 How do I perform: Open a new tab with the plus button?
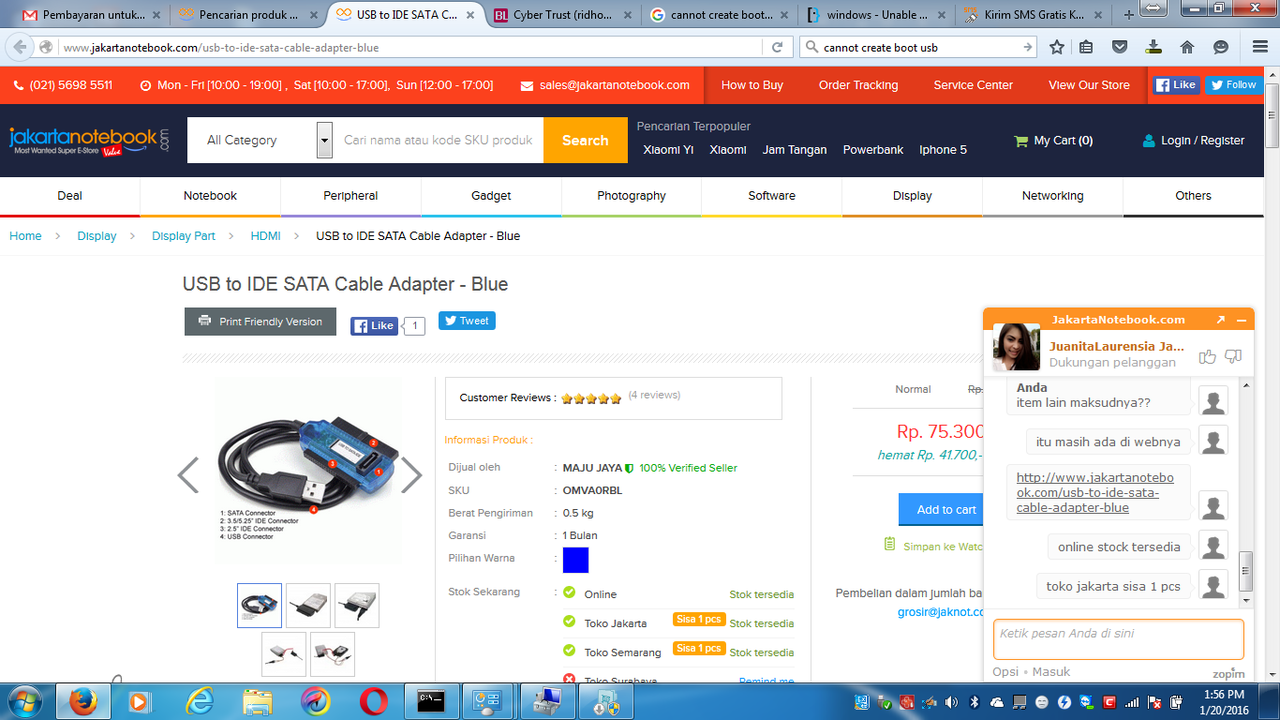[x=1130, y=15]
